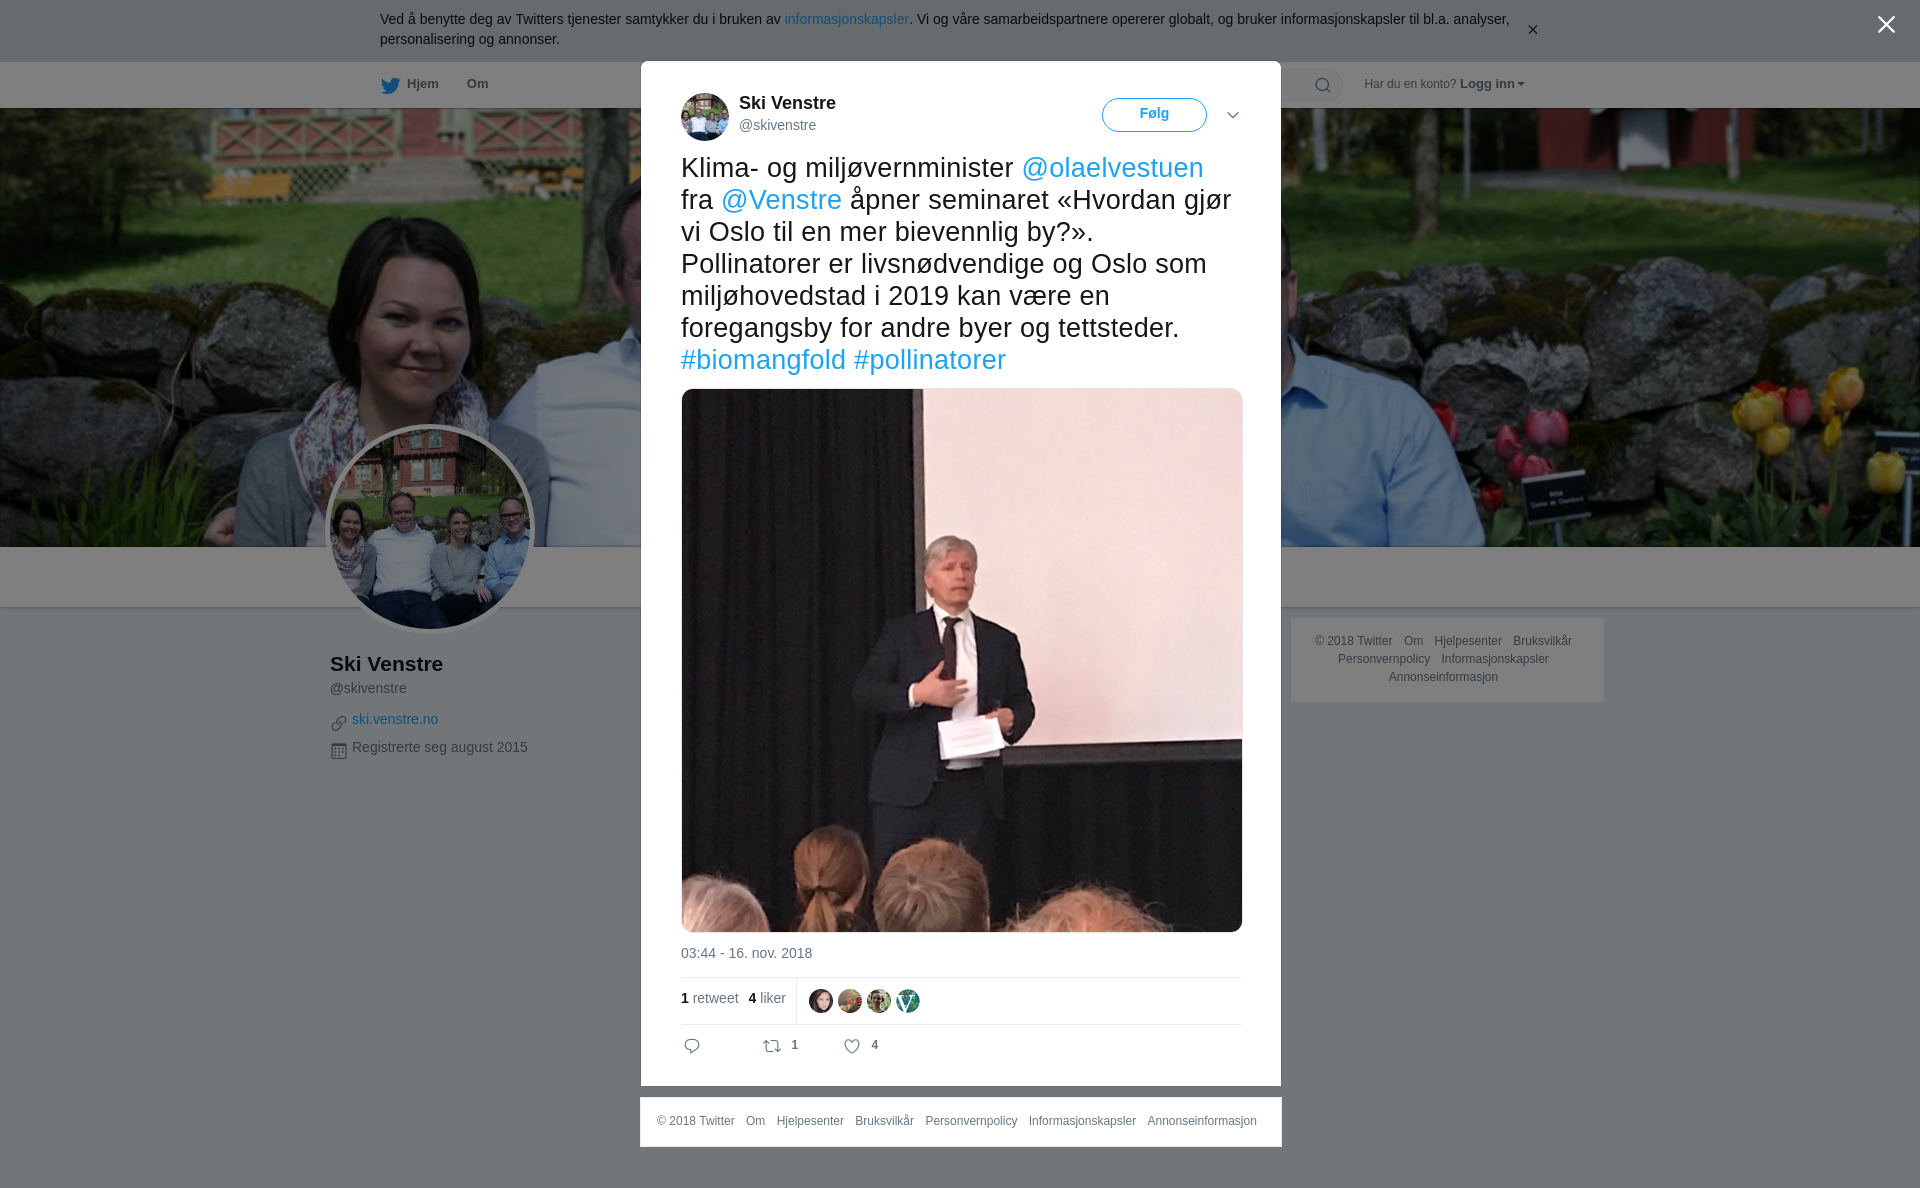Open the Logg inn dropdown
The height and width of the screenshot is (1188, 1920).
pyautogui.click(x=1492, y=84)
